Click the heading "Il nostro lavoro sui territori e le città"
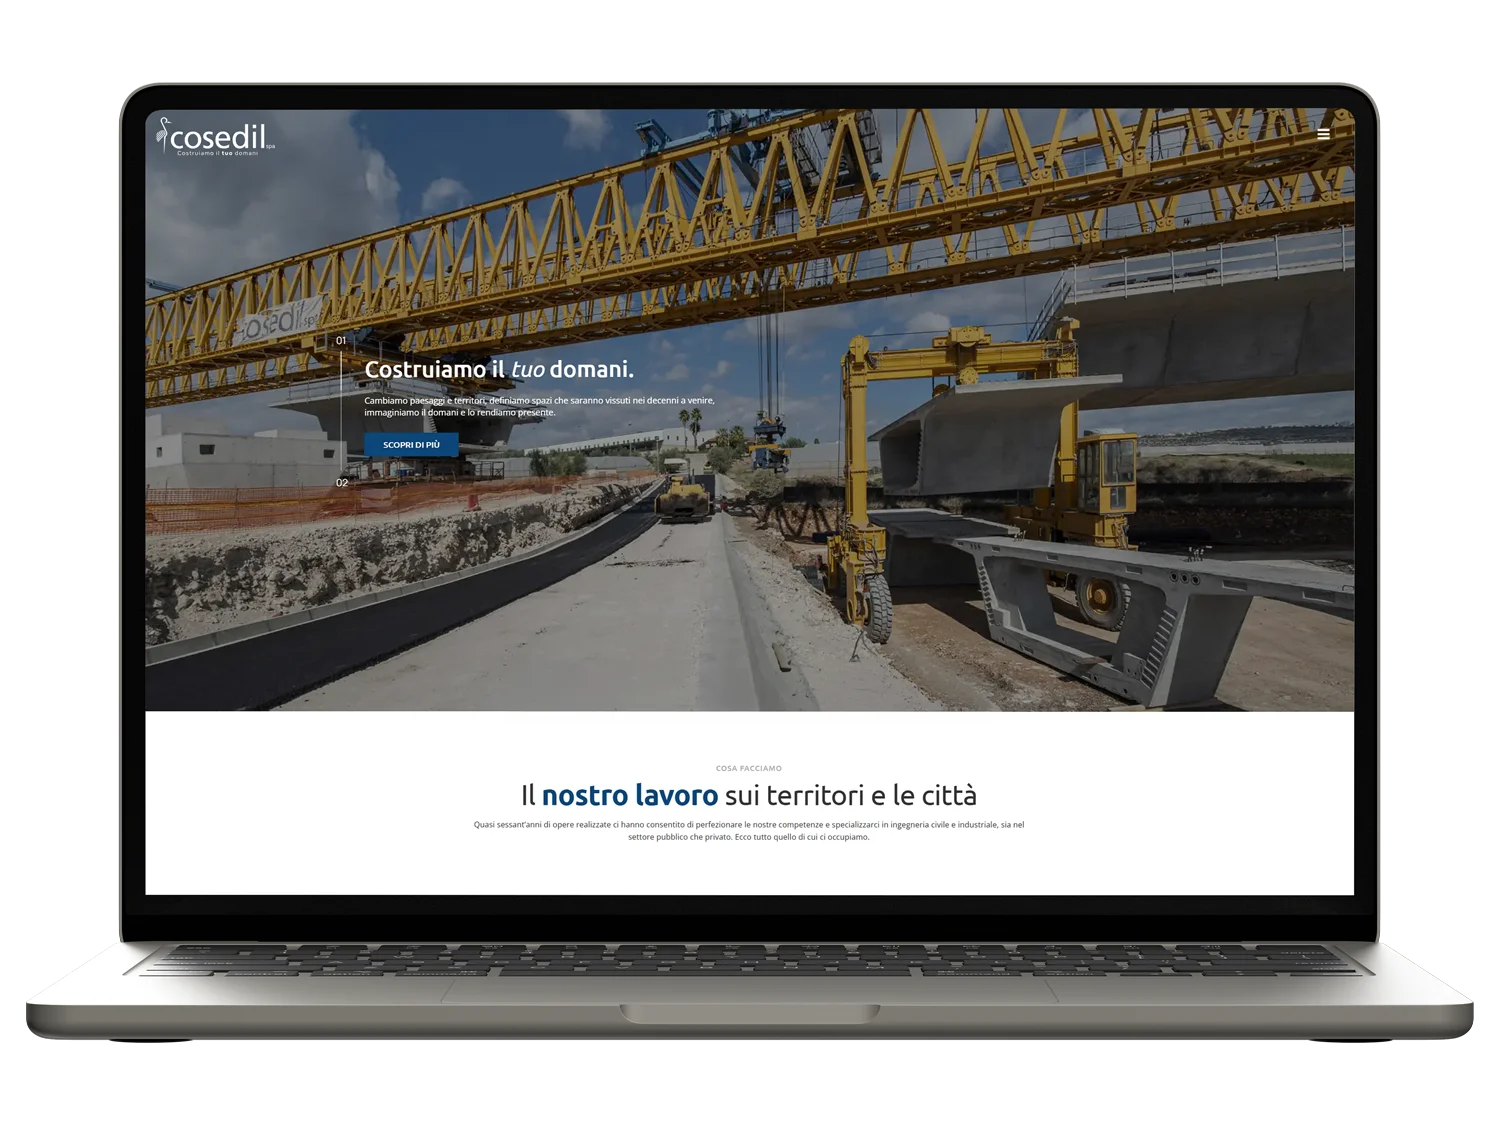Screen dimensions: 1500x1125 point(749,795)
